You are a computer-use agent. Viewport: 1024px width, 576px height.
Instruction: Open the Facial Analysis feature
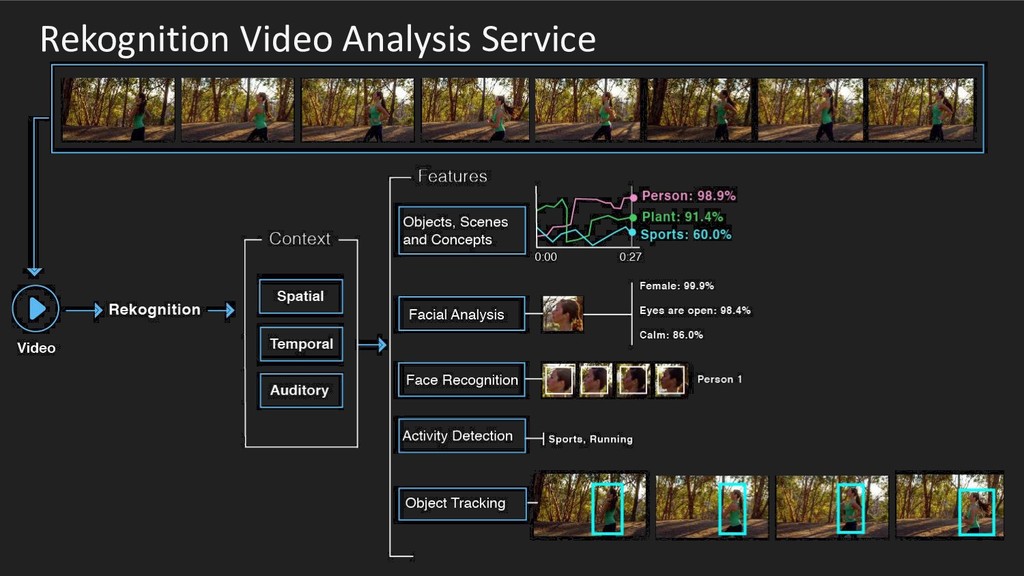(x=461, y=314)
